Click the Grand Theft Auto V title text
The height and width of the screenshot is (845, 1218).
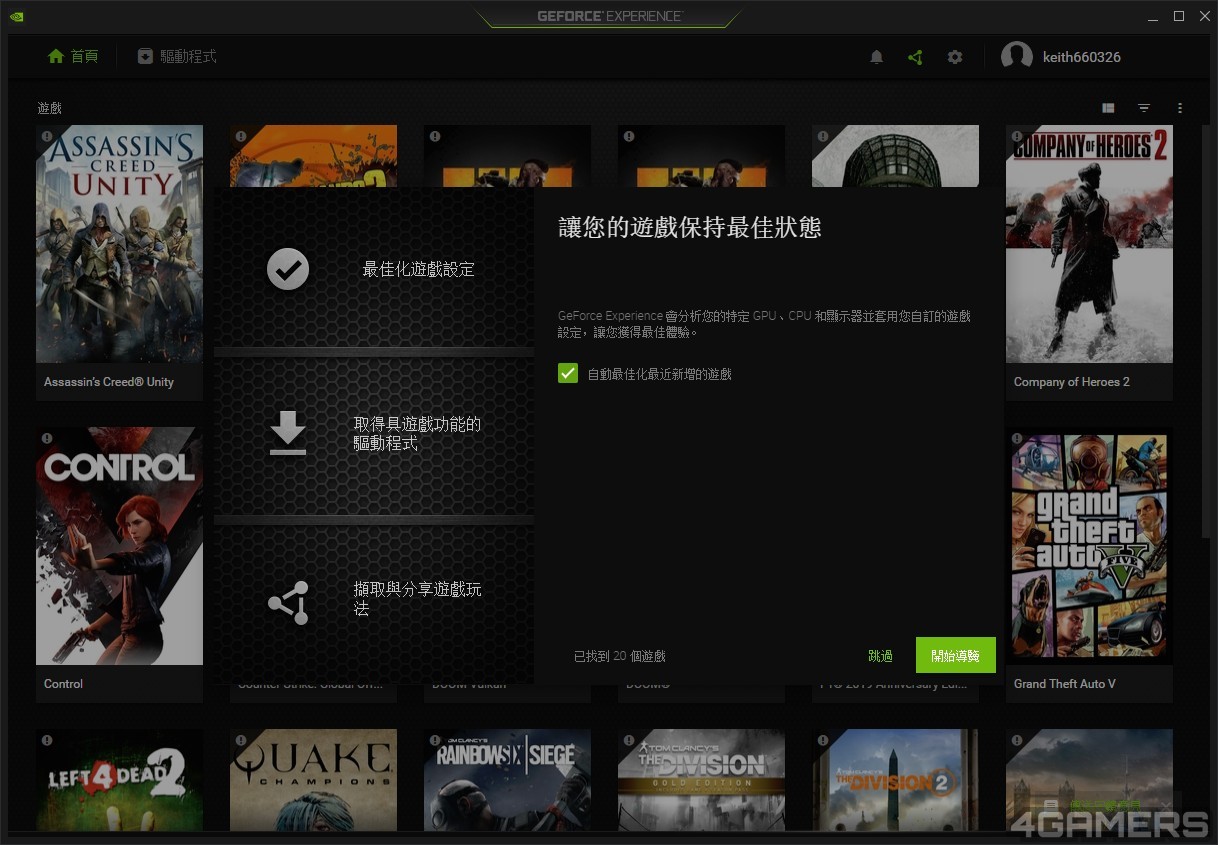point(1064,684)
